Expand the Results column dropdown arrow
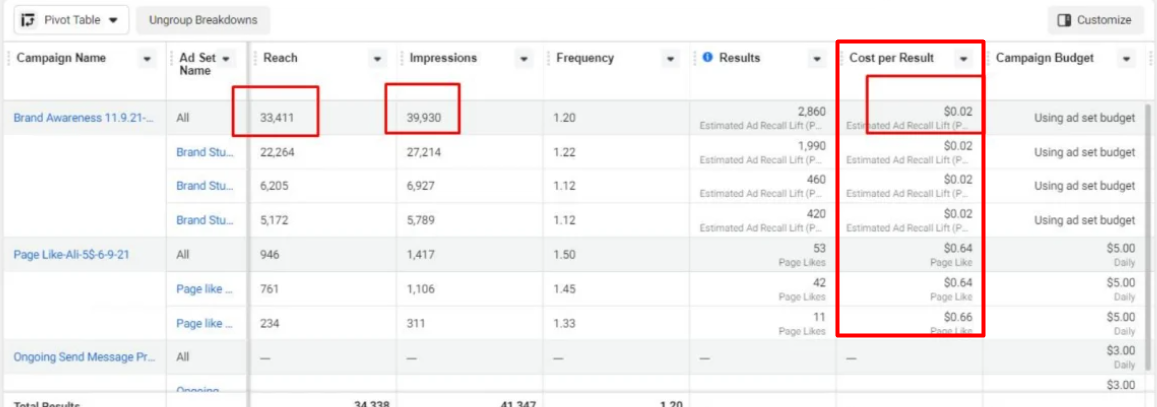Viewport: 1157px width, 407px height. click(817, 59)
